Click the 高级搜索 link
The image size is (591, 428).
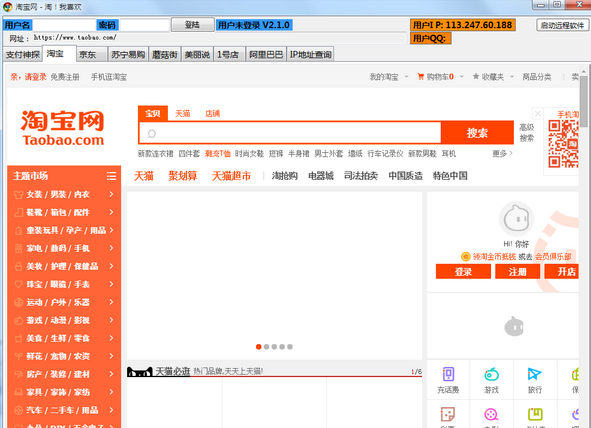tap(527, 133)
